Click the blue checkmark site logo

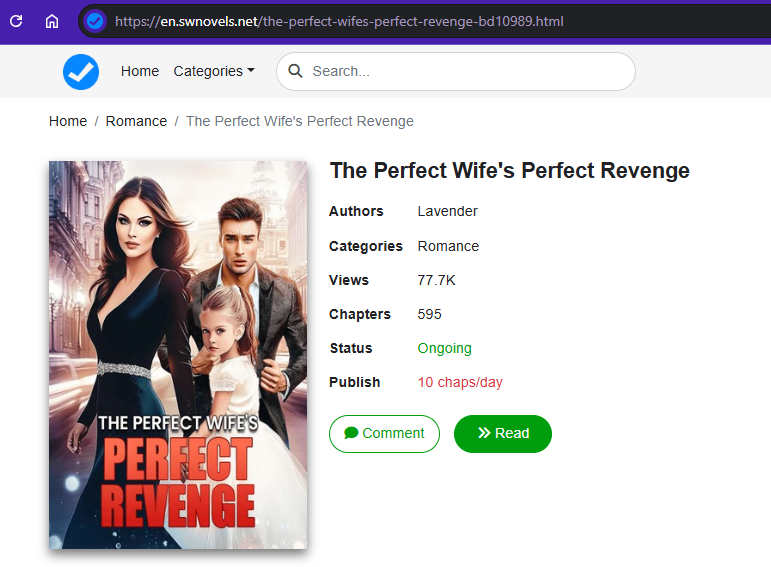(81, 72)
